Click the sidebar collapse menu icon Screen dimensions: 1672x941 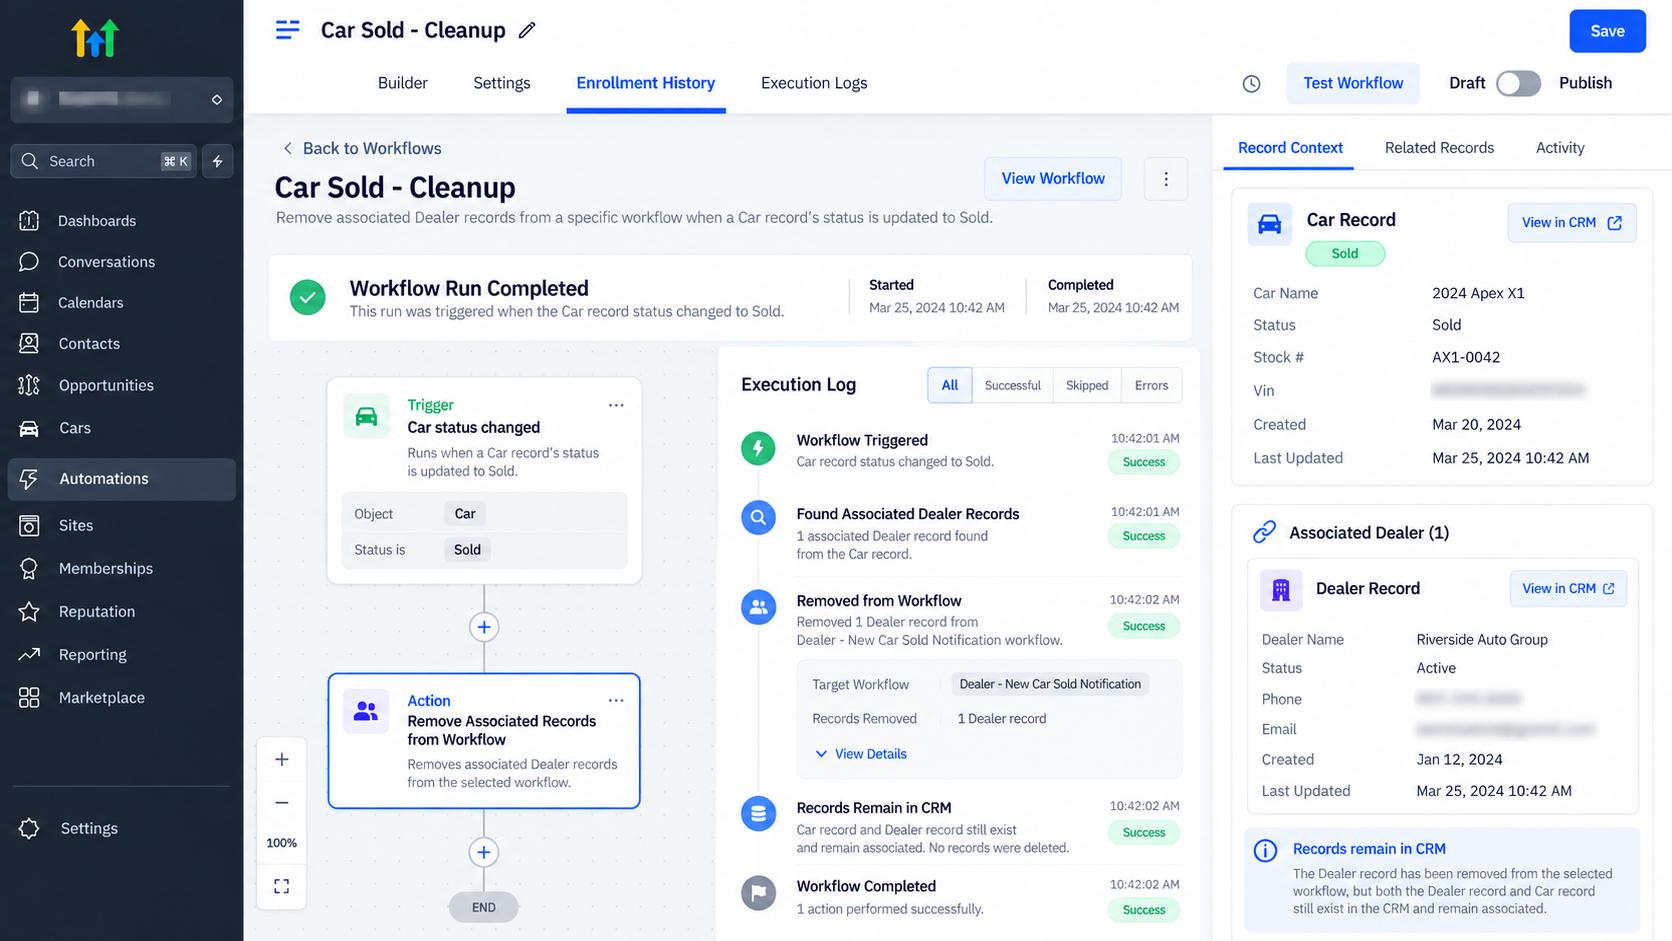click(x=287, y=30)
